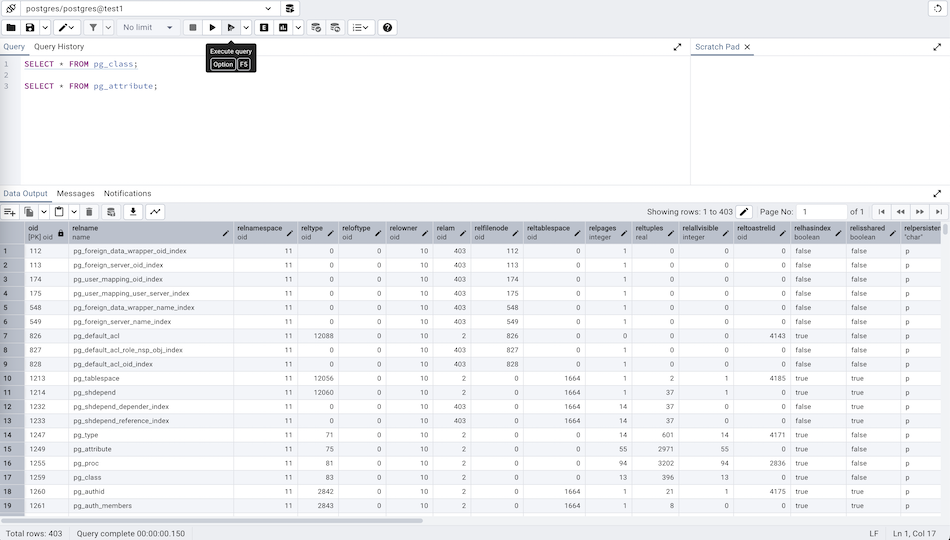The width and height of the screenshot is (950, 540).
Task: Open the Graph Visualiser line-chart icon
Action: click(155, 212)
